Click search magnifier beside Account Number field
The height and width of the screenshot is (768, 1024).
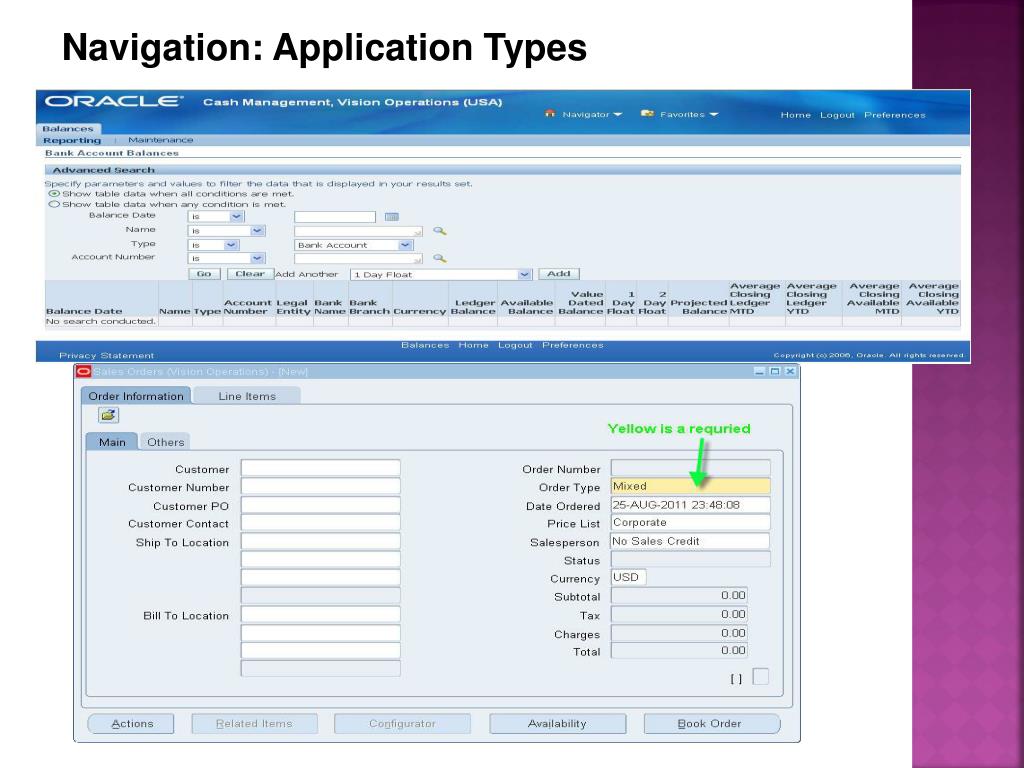click(x=440, y=258)
